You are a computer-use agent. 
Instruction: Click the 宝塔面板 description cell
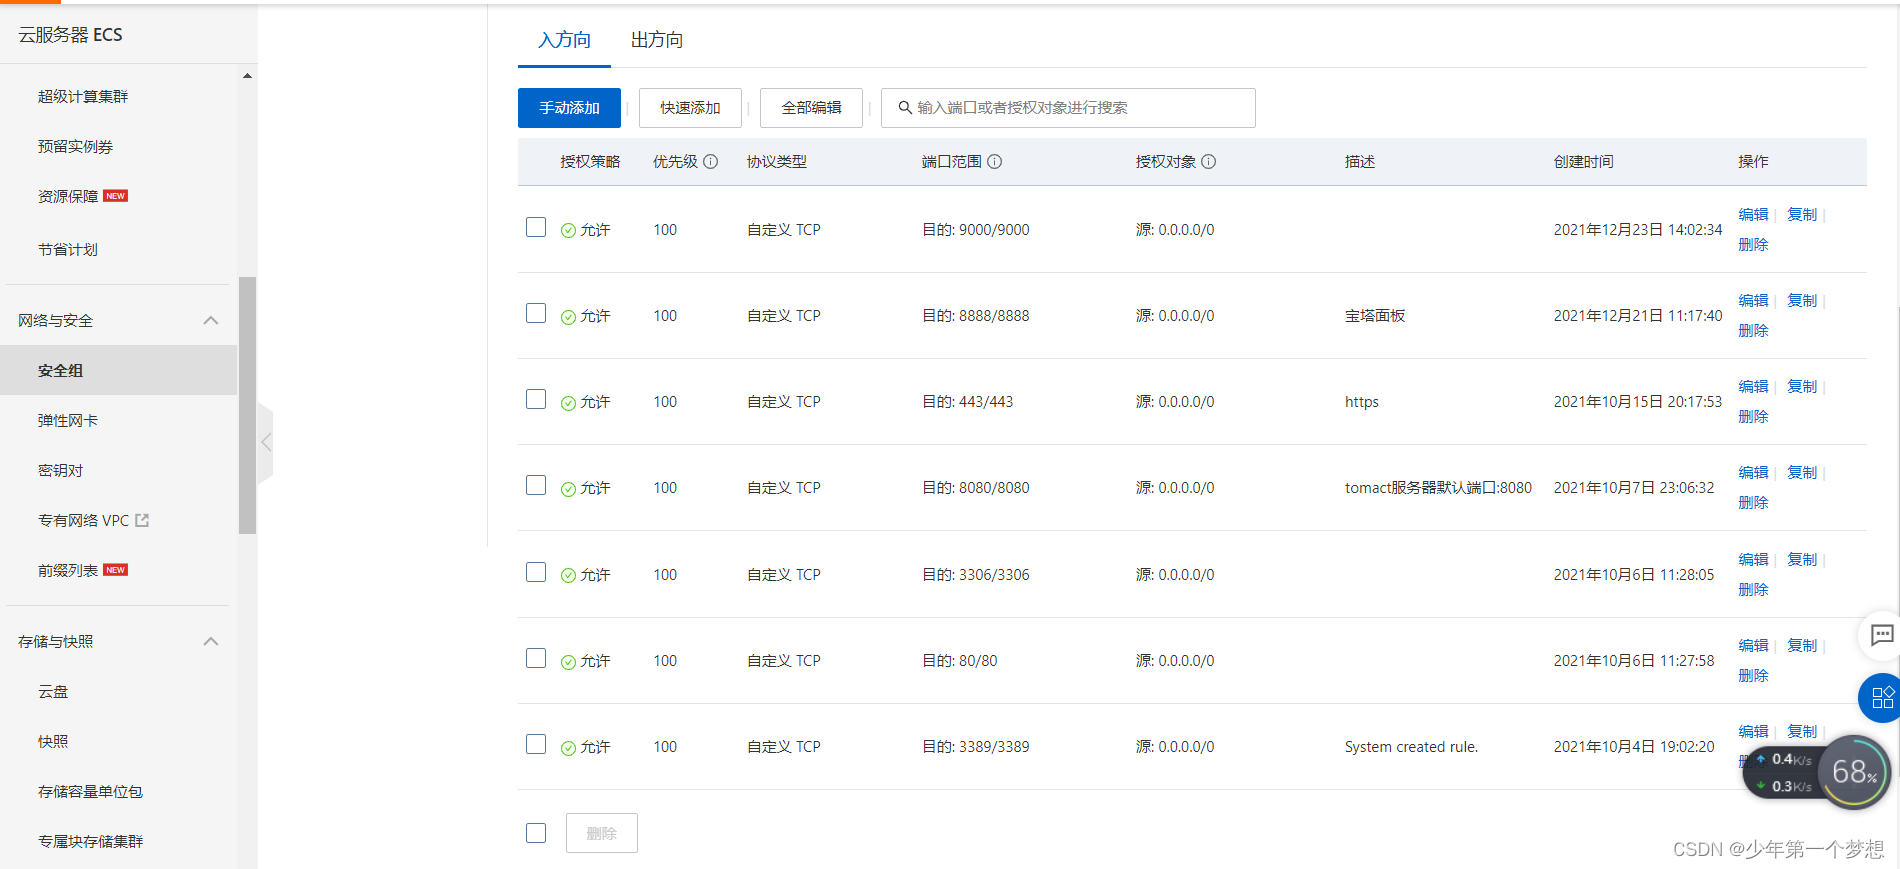(x=1375, y=316)
